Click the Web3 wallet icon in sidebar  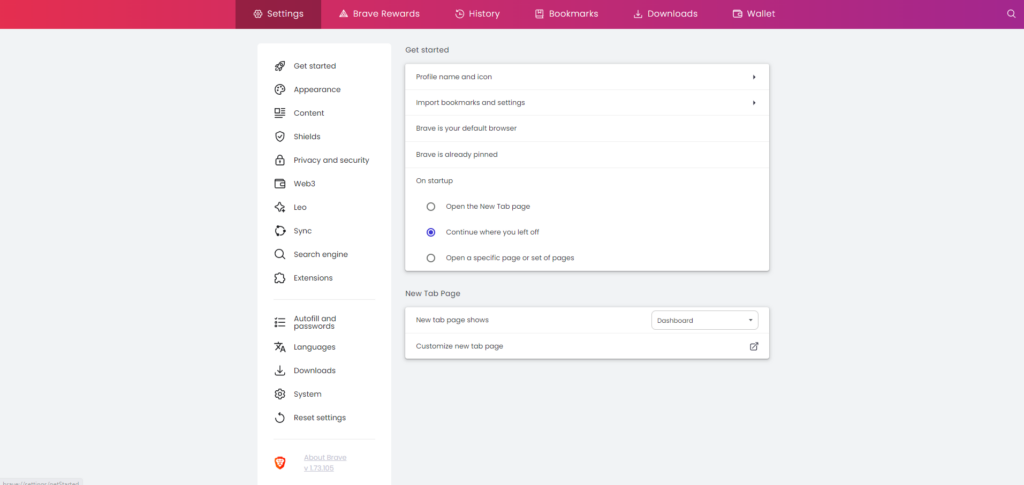[x=280, y=184]
